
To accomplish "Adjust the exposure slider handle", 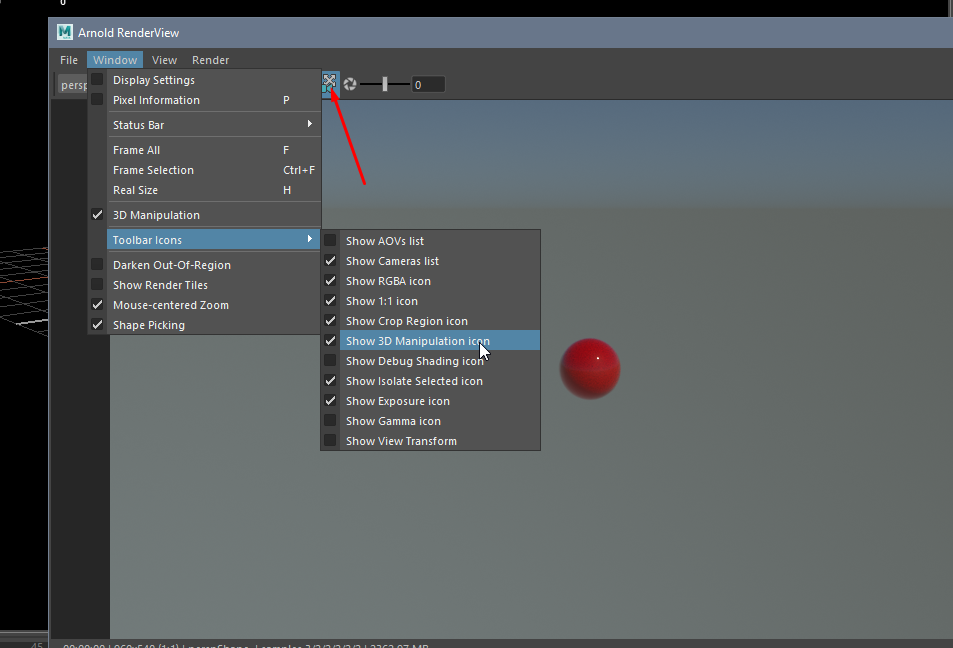I will click(385, 84).
